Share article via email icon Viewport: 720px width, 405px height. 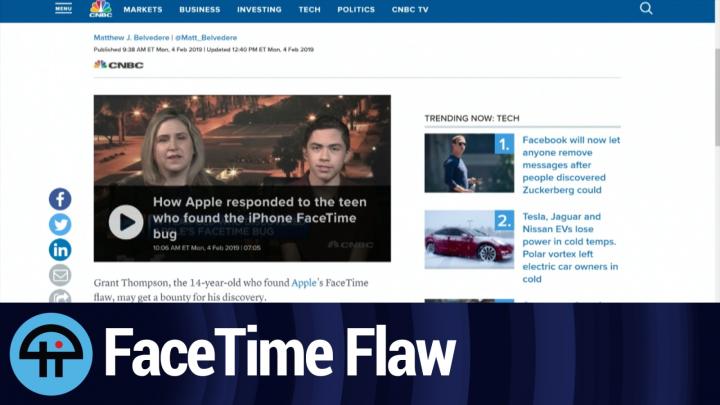pos(60,275)
